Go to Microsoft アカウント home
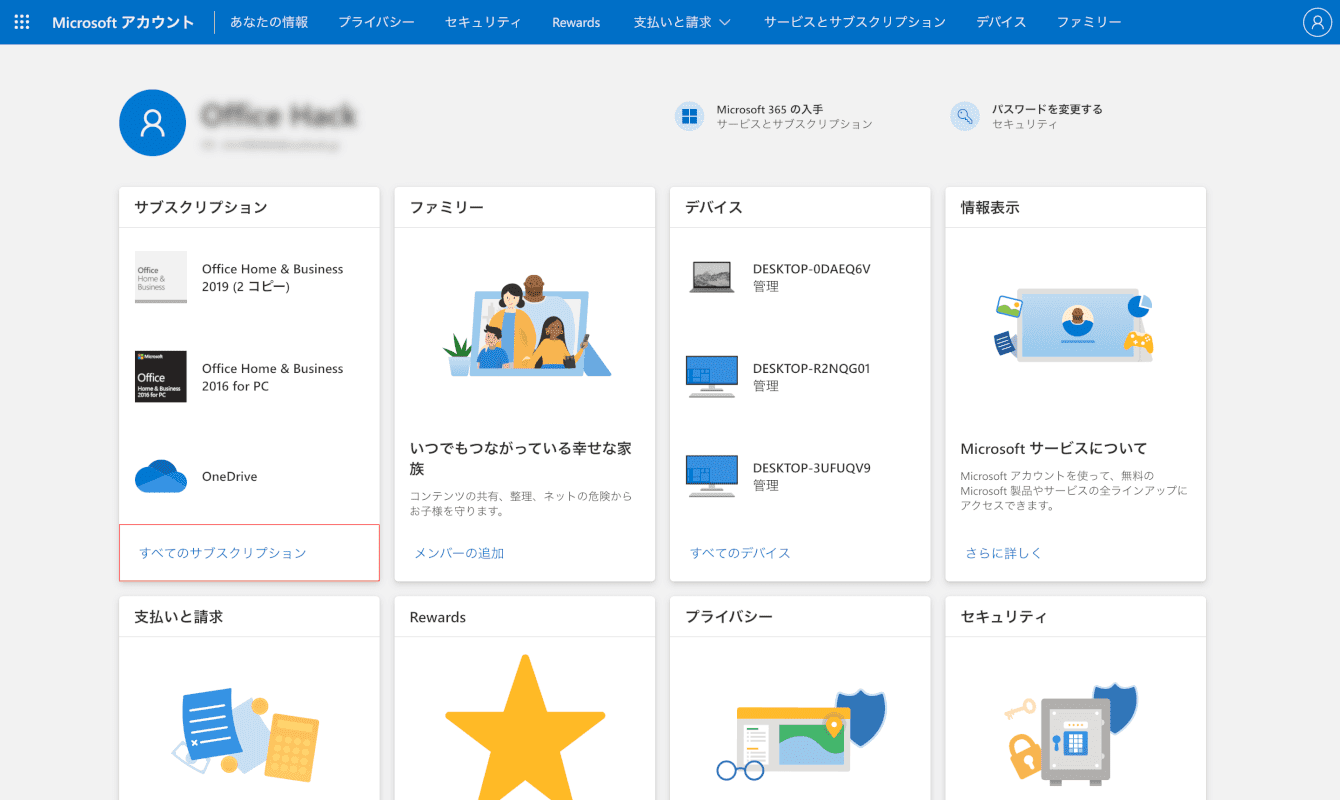This screenshot has width=1340, height=800. point(123,22)
